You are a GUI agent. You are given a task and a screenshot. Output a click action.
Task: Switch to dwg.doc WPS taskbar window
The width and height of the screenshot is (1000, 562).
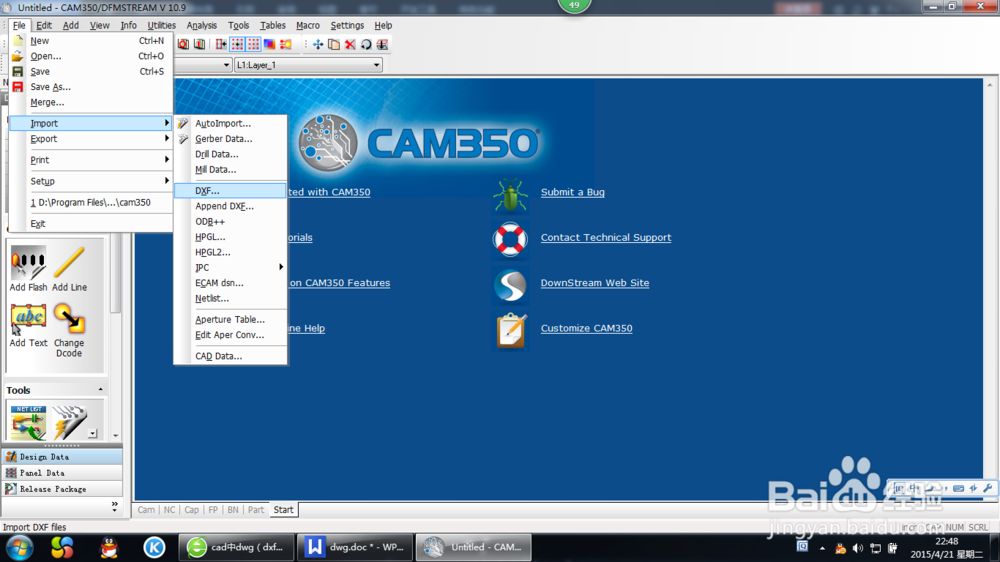click(355, 547)
